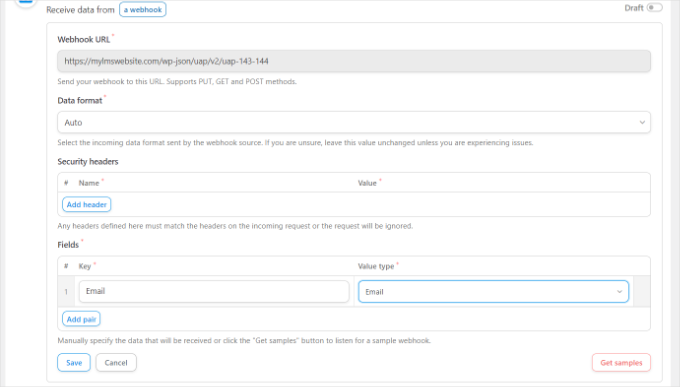Toggle the Draft status switch

coord(654,8)
